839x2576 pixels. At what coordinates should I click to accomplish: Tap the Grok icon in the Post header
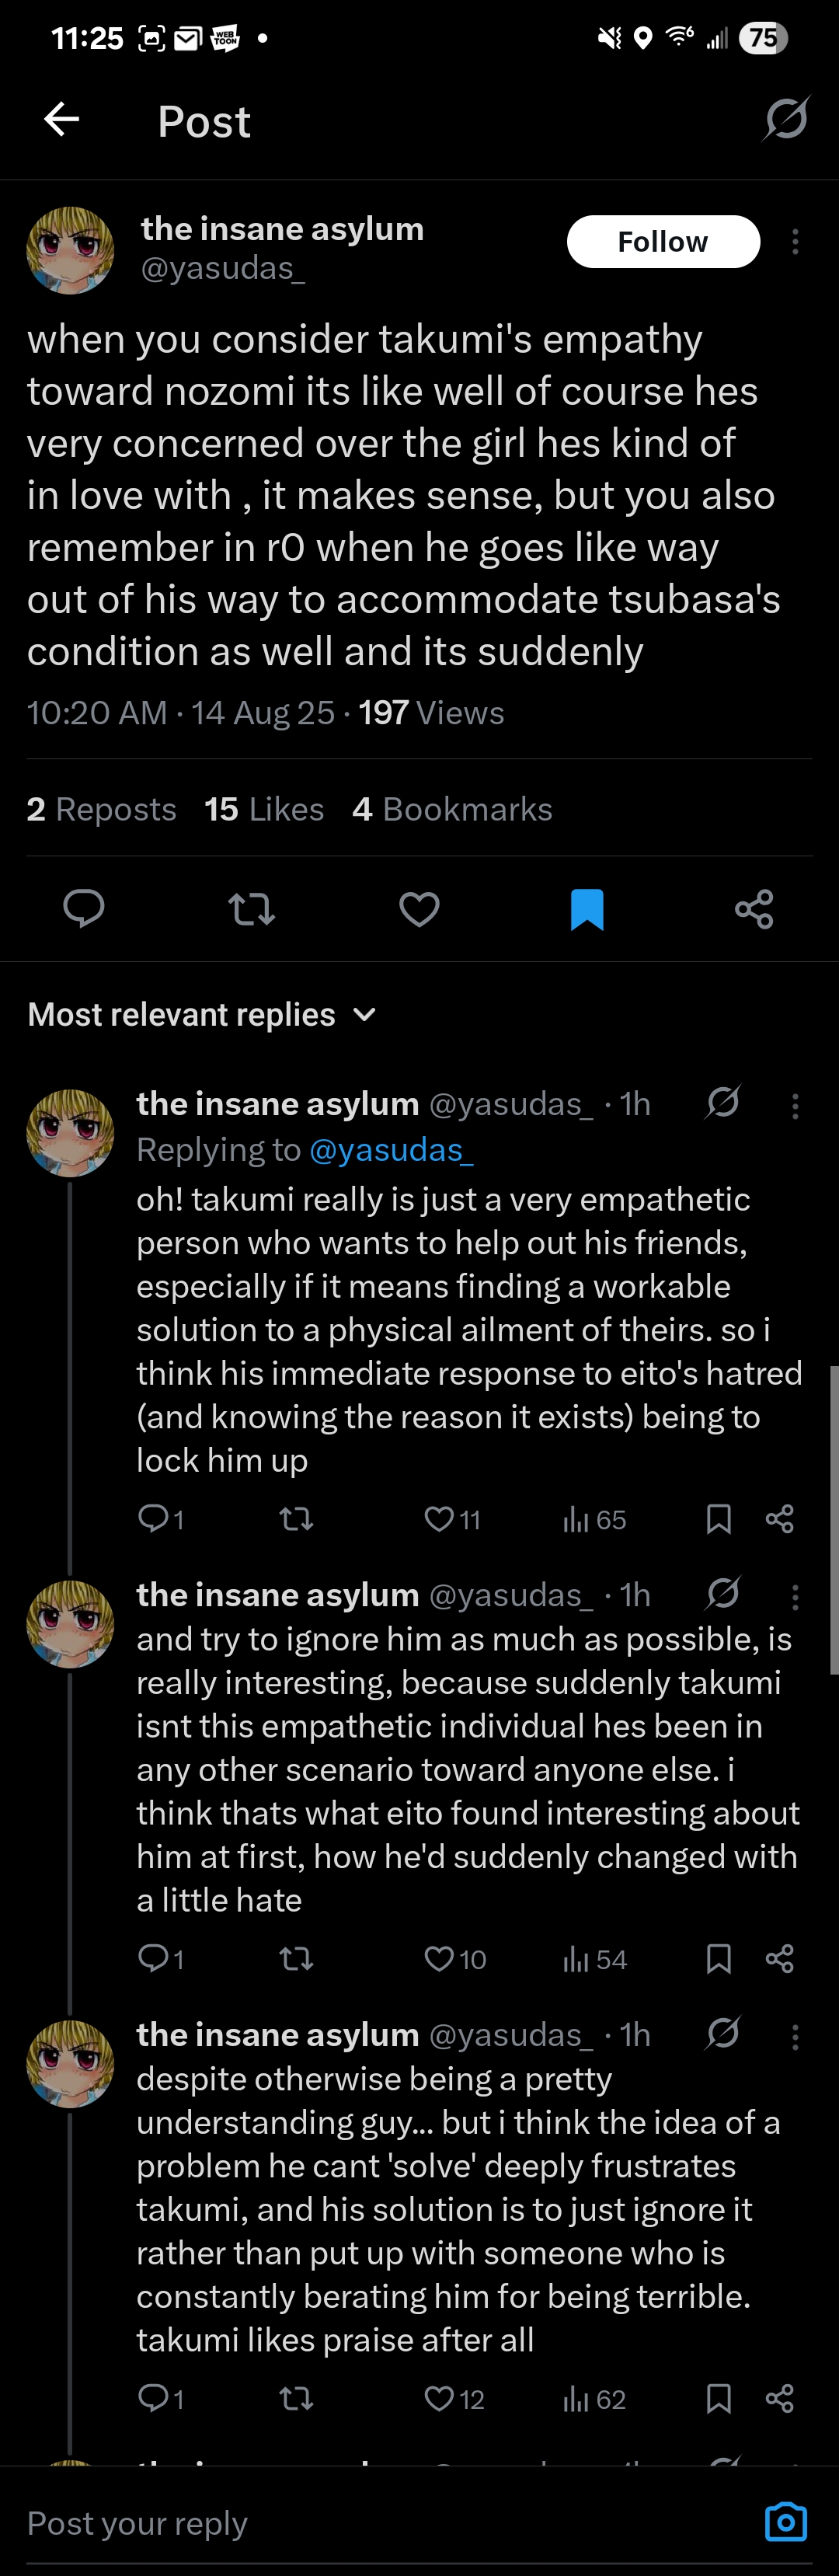coord(786,119)
